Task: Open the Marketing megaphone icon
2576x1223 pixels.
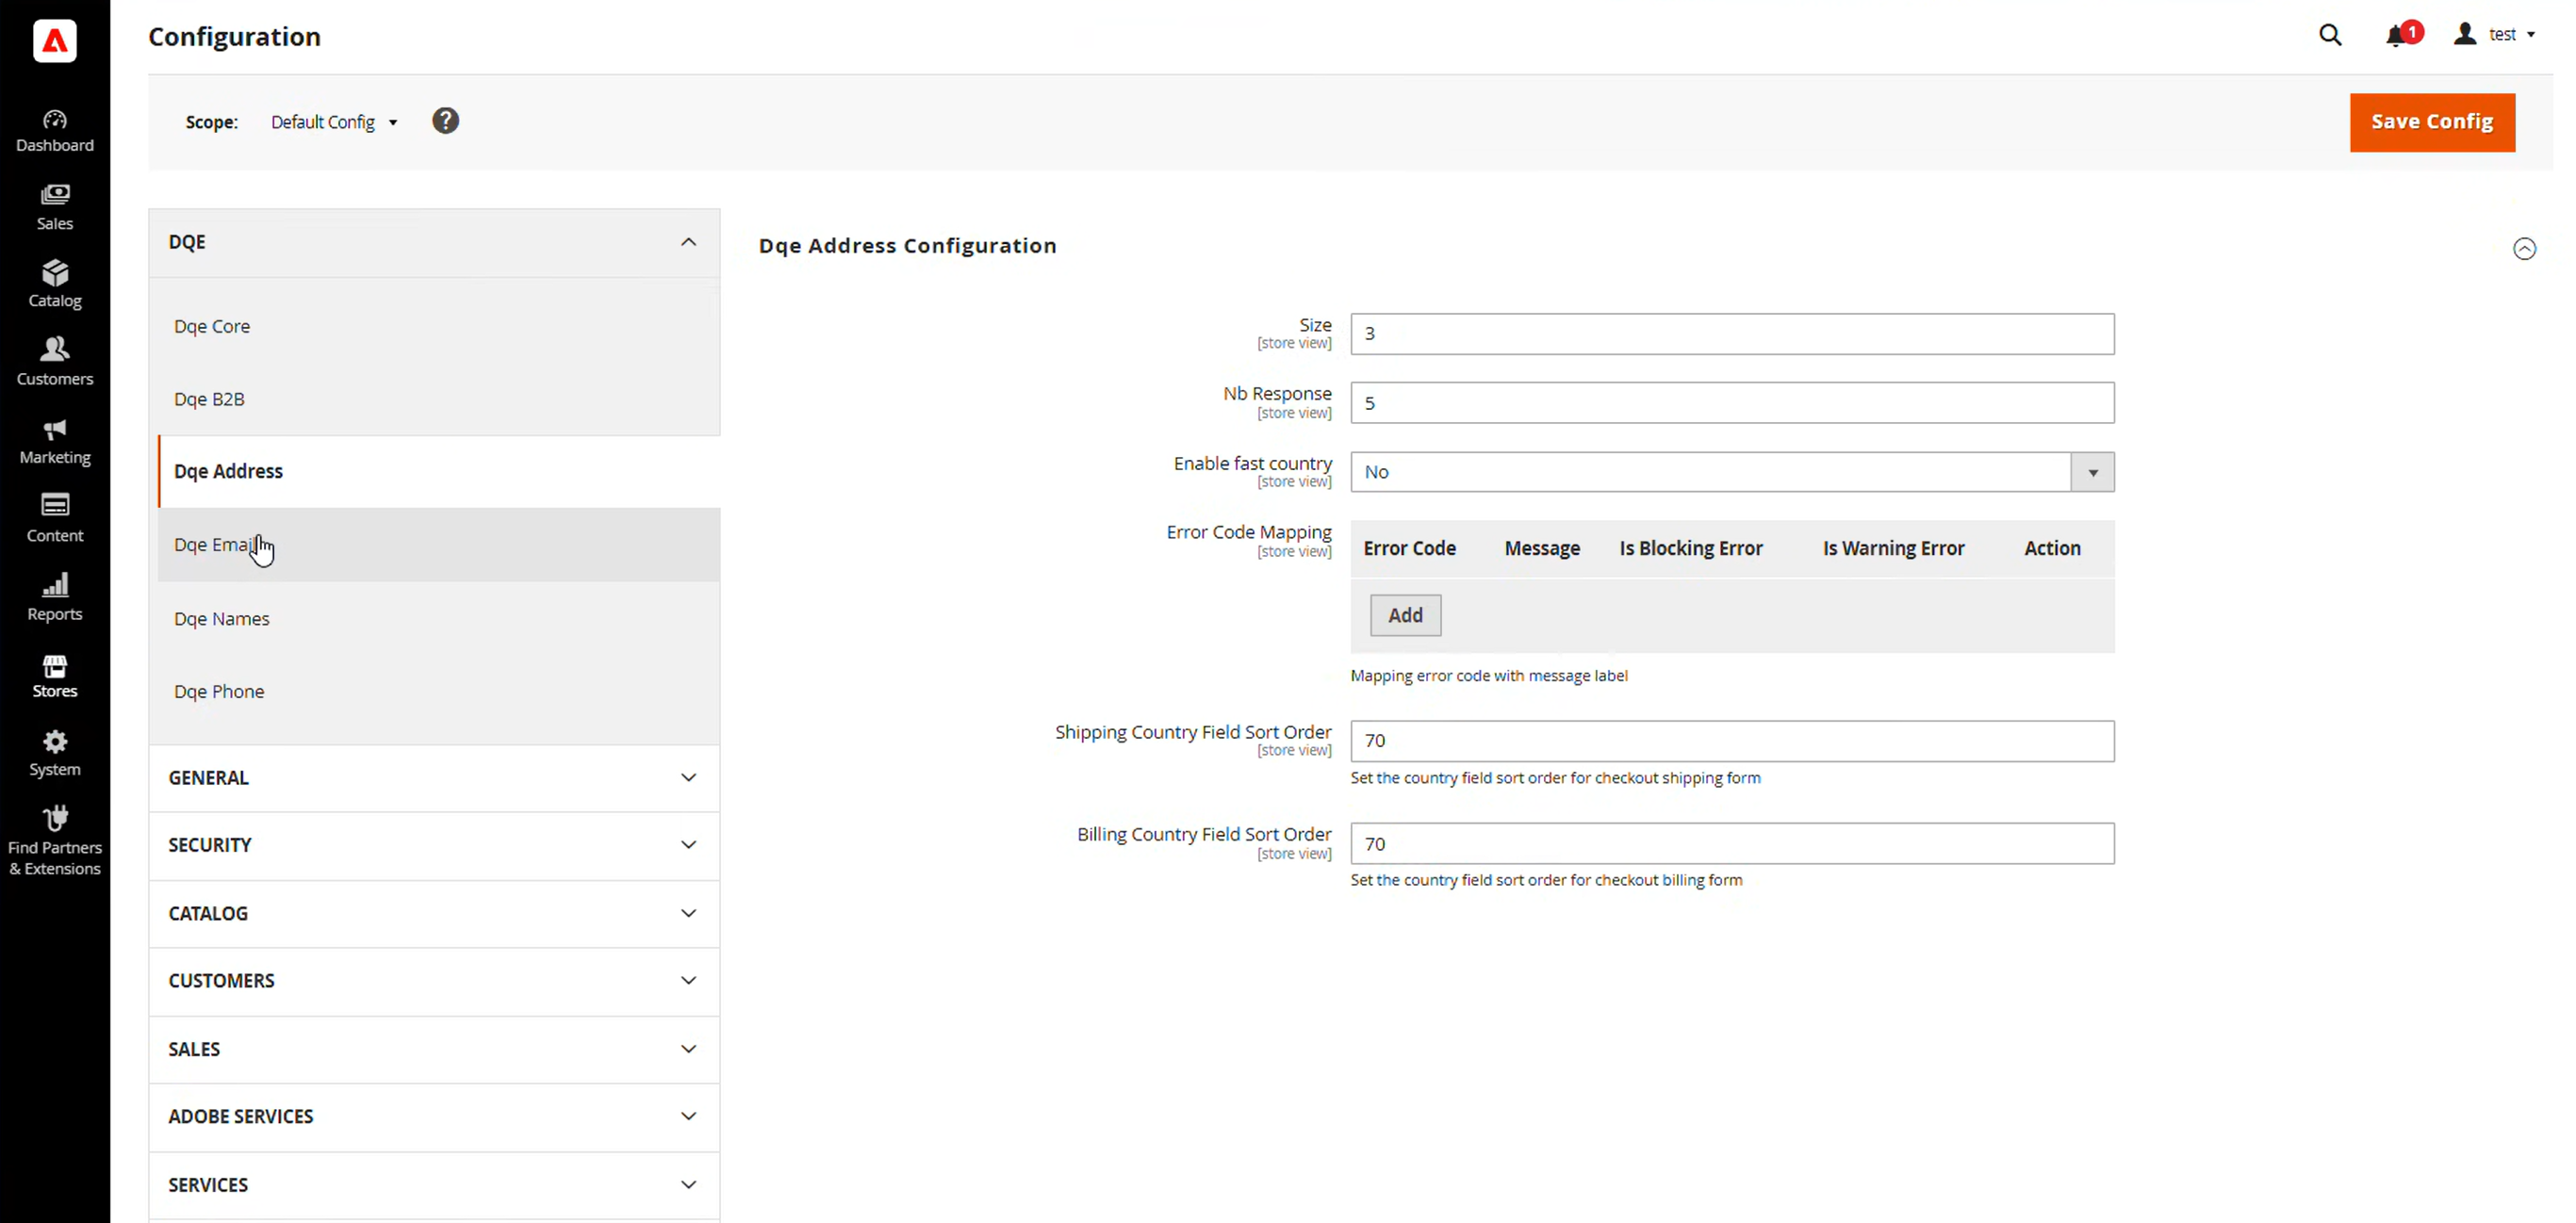Action: pos(55,430)
